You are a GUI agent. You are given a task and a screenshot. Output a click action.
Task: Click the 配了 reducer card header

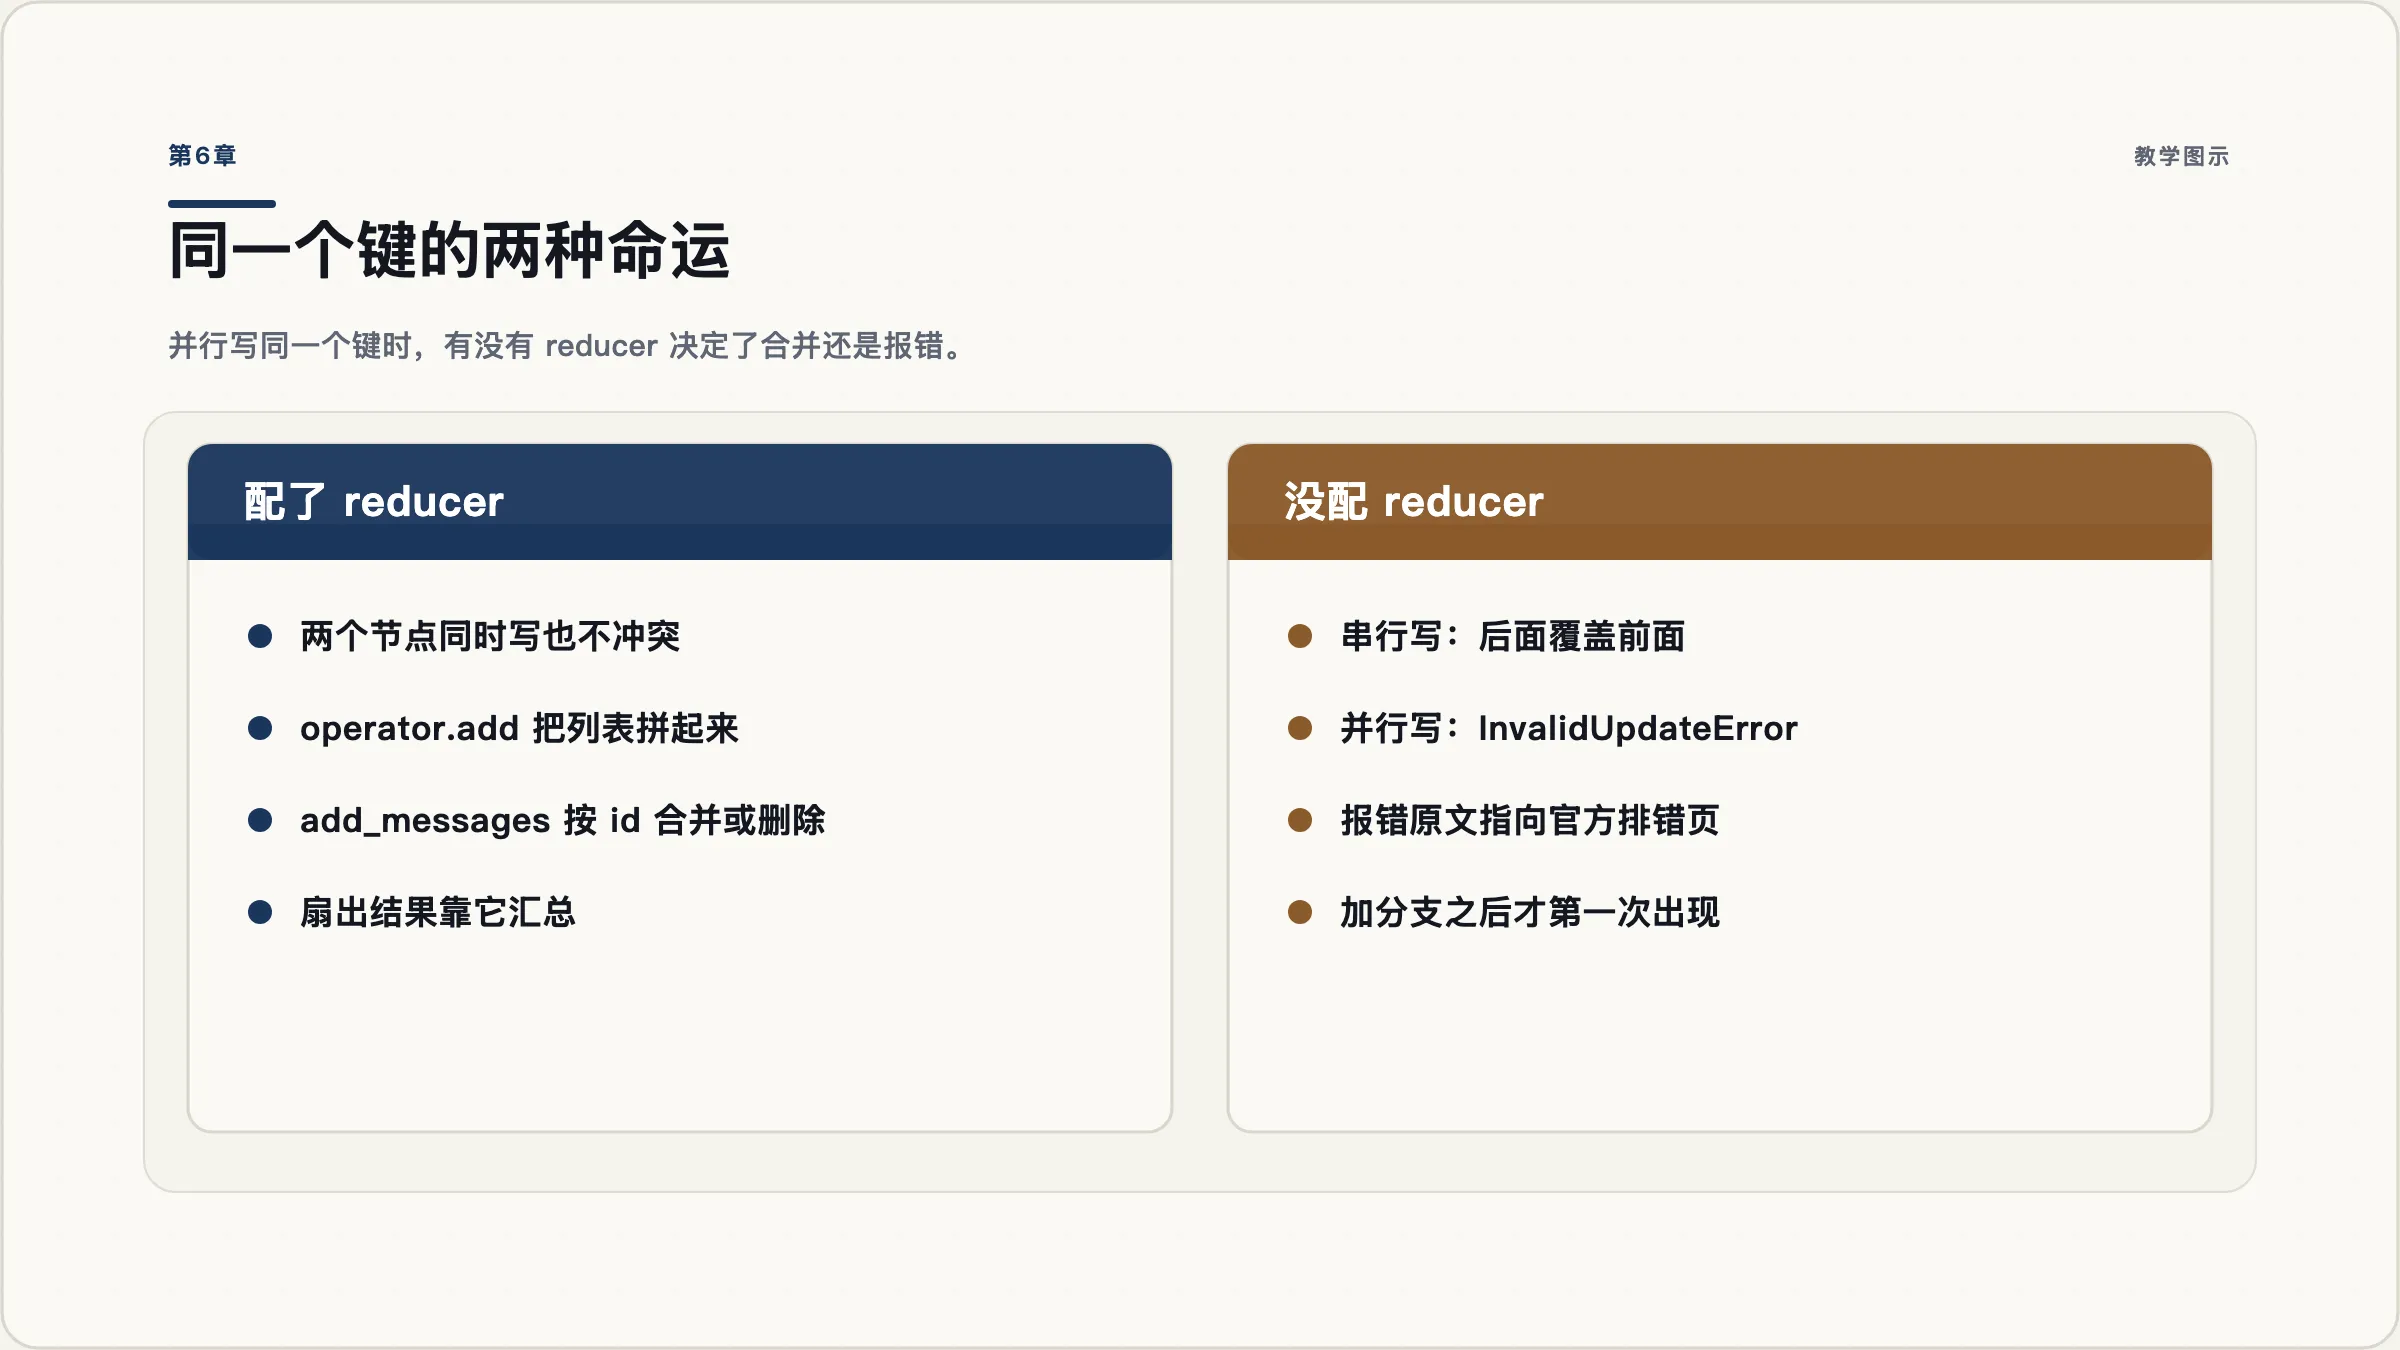[680, 502]
